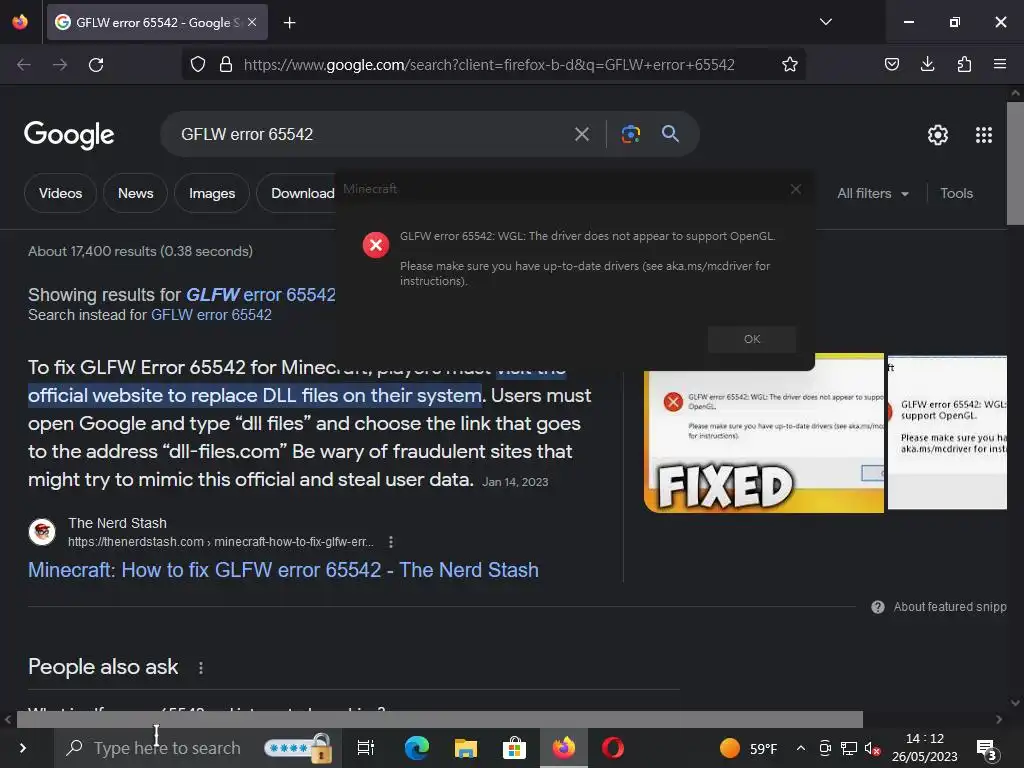
Task: Open clock showing 14:12
Action: [x=924, y=748]
